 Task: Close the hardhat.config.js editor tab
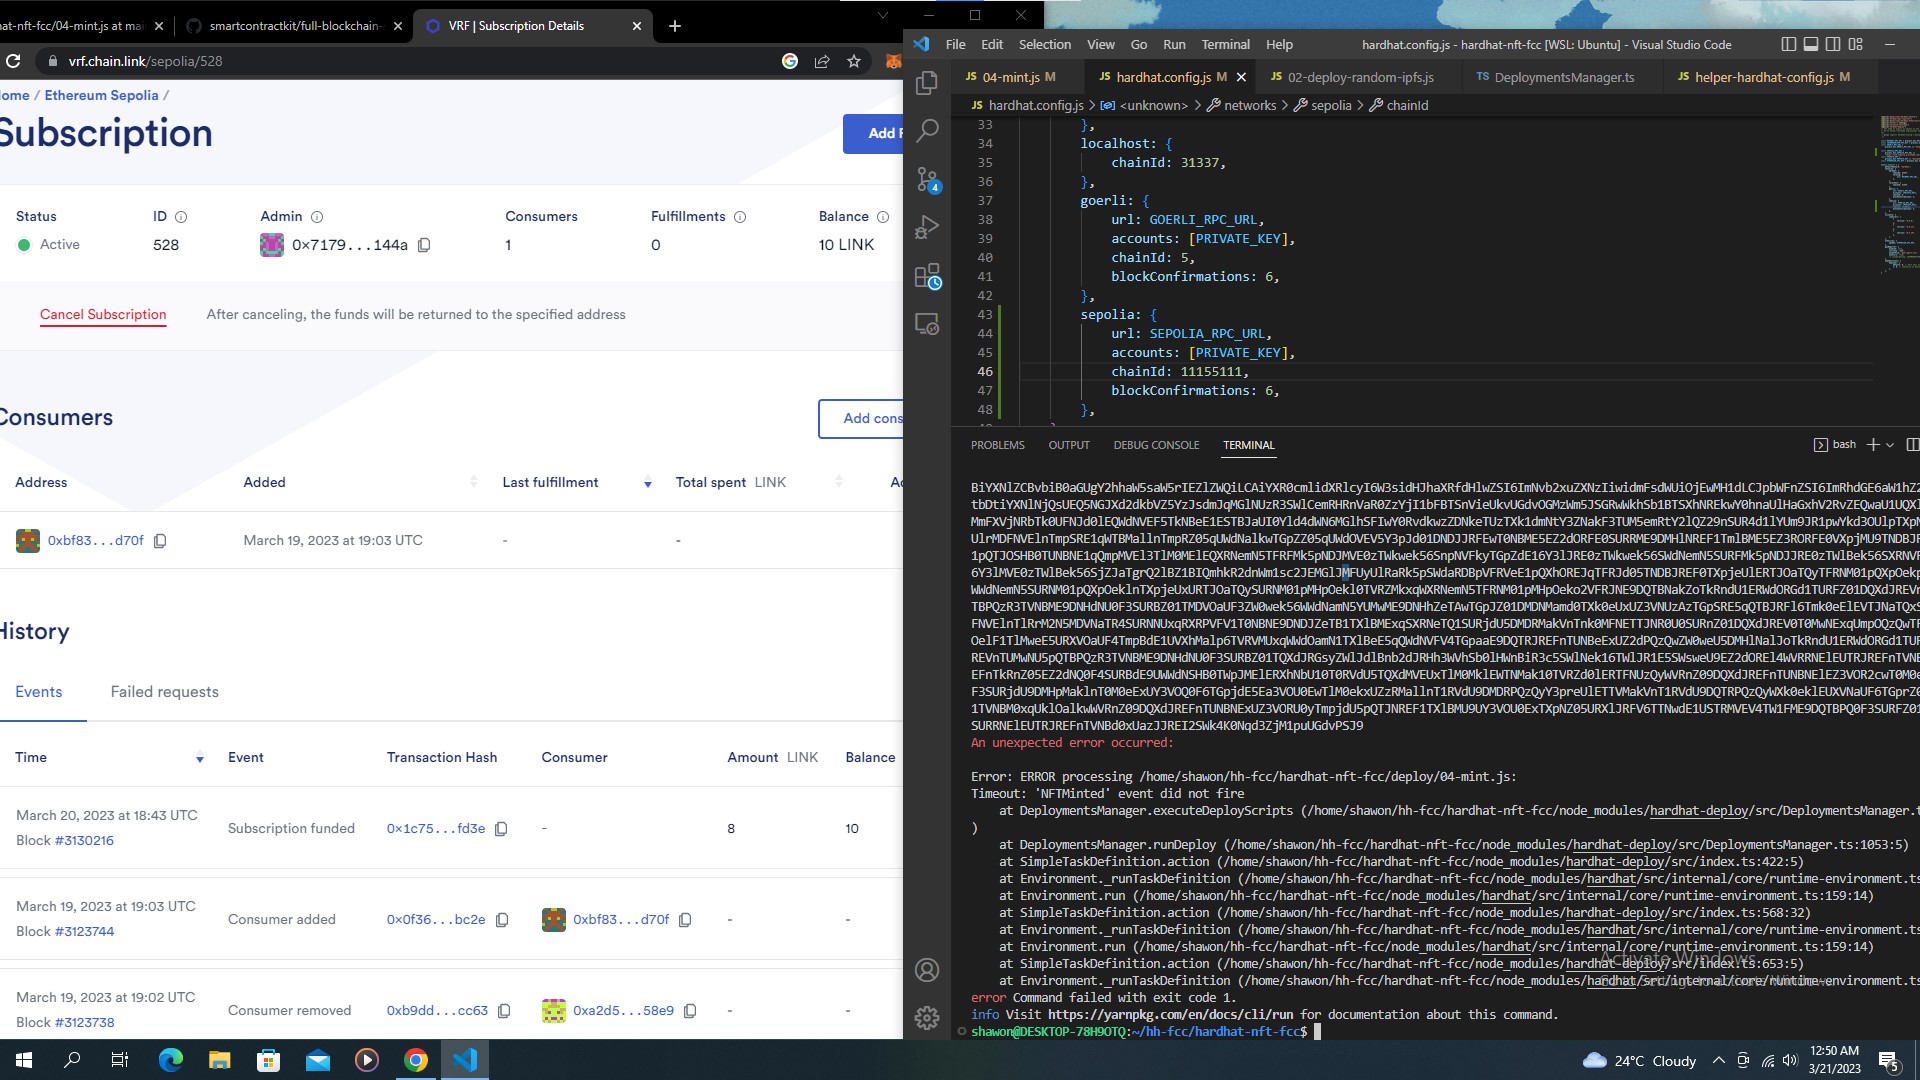pyautogui.click(x=1241, y=77)
